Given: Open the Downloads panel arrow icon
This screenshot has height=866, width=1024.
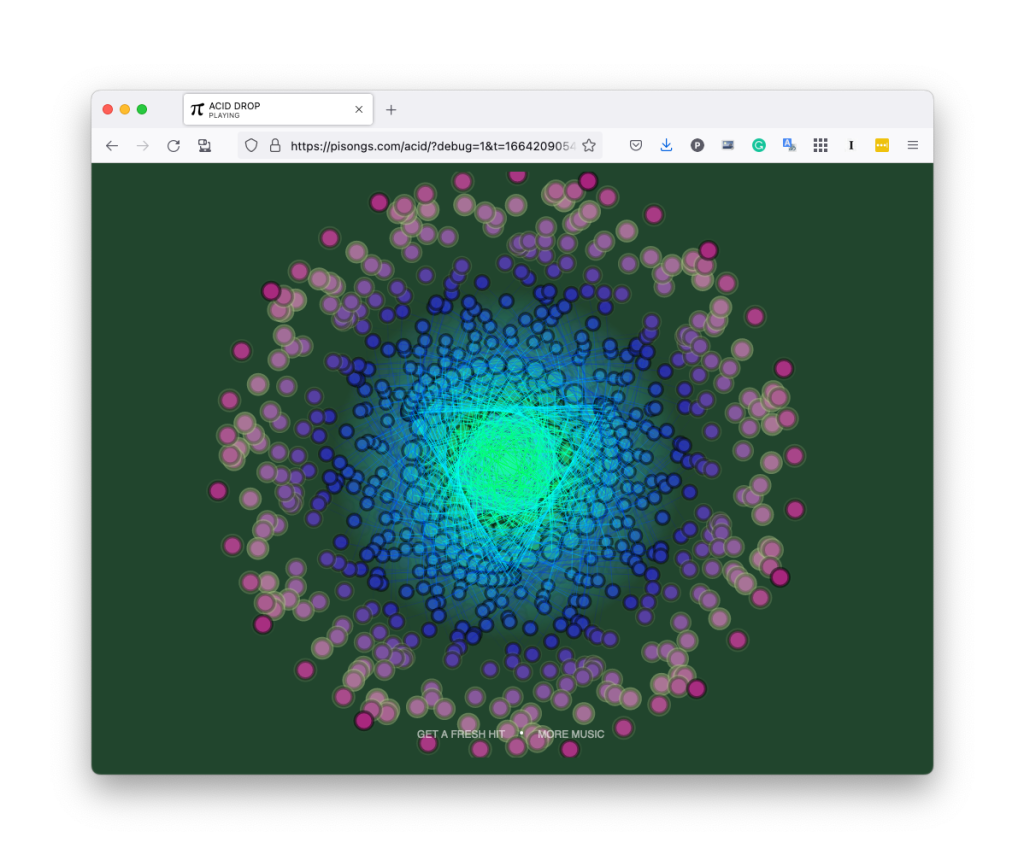Looking at the screenshot, I should [666, 146].
